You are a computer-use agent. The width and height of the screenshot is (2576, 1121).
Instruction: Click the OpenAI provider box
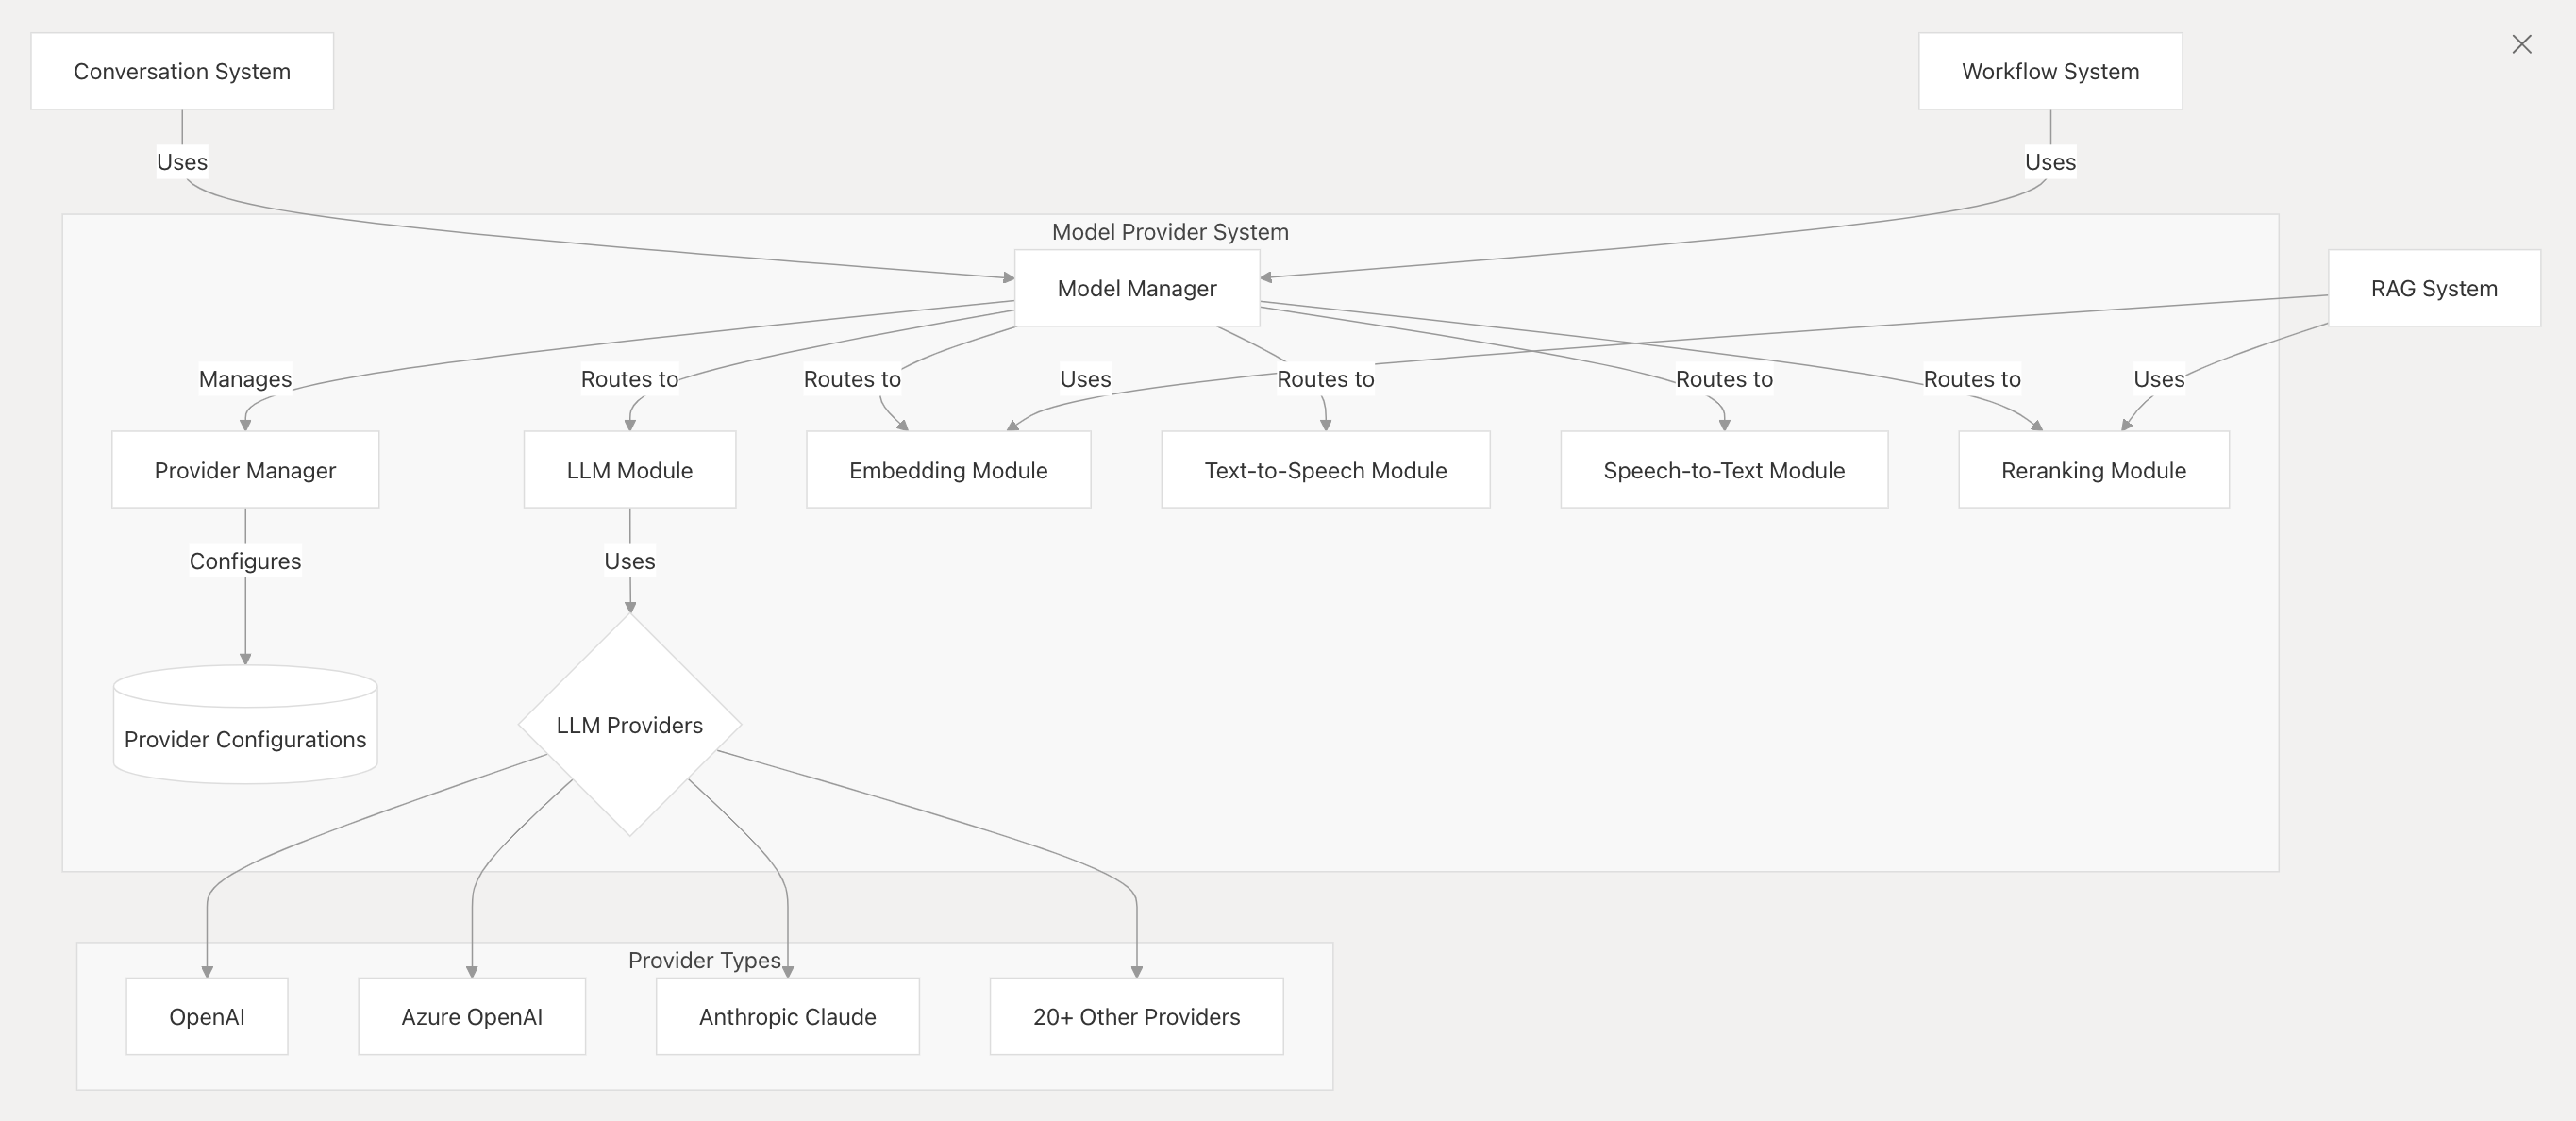(207, 1016)
